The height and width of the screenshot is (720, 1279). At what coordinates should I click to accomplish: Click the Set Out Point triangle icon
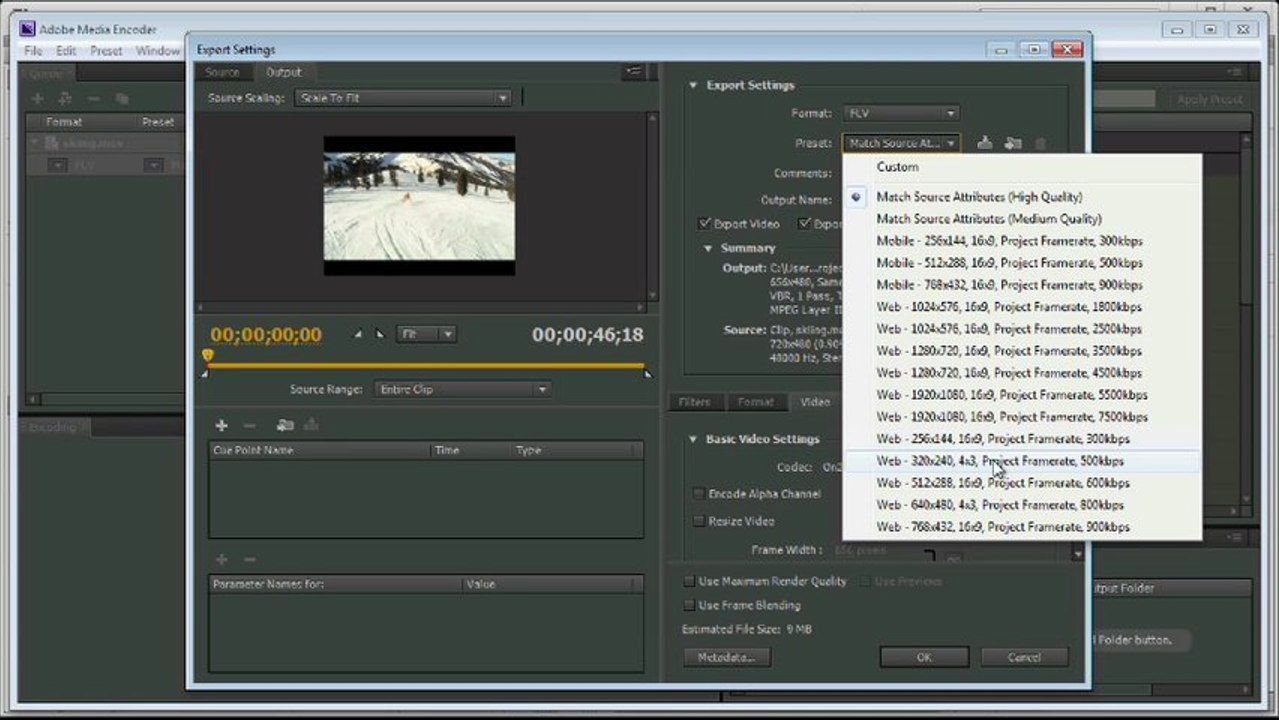[x=379, y=334]
